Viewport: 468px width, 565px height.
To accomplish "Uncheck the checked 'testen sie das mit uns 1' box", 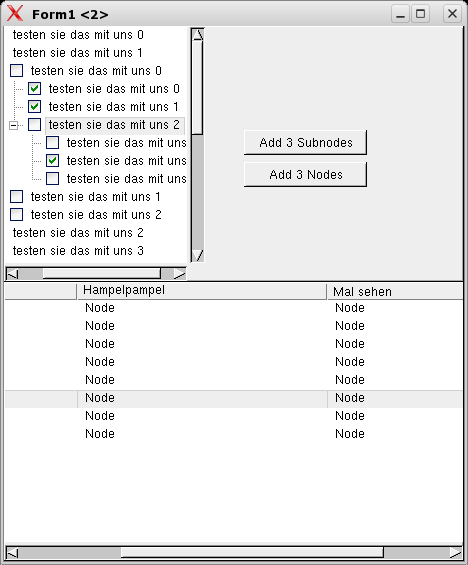I will click(35, 107).
